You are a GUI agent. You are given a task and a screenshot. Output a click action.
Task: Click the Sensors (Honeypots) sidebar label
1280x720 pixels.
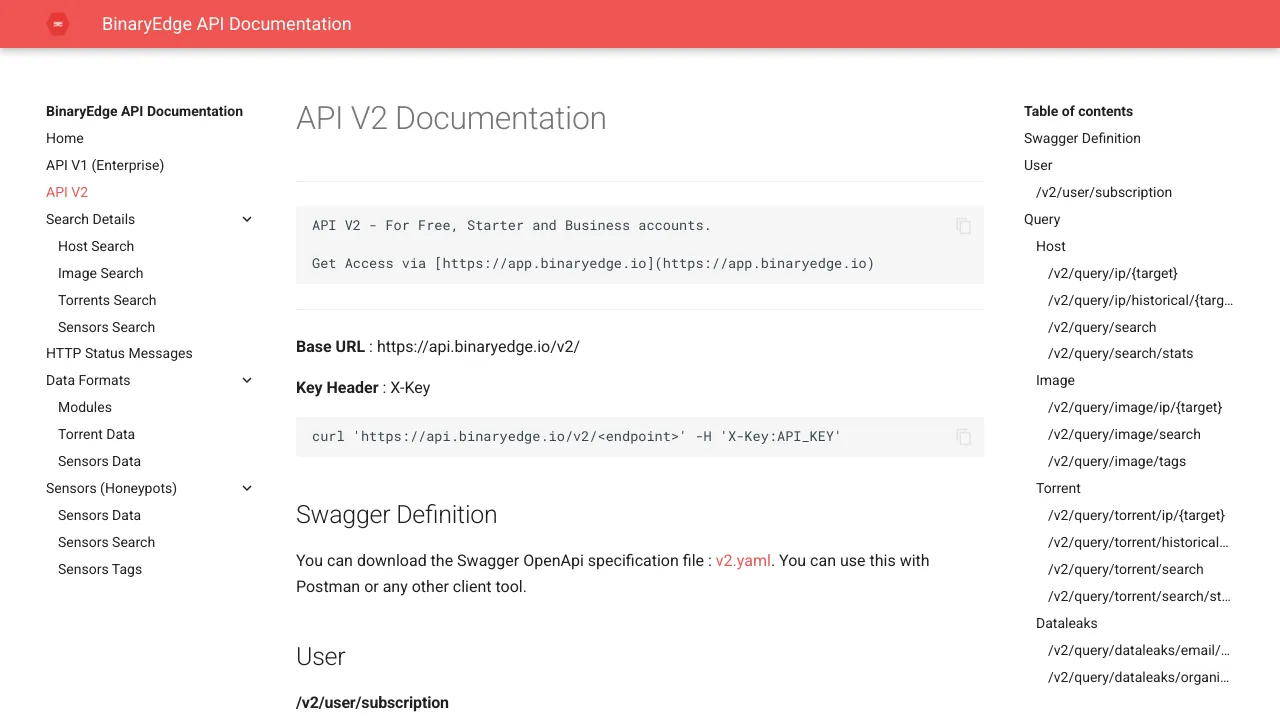coord(111,488)
